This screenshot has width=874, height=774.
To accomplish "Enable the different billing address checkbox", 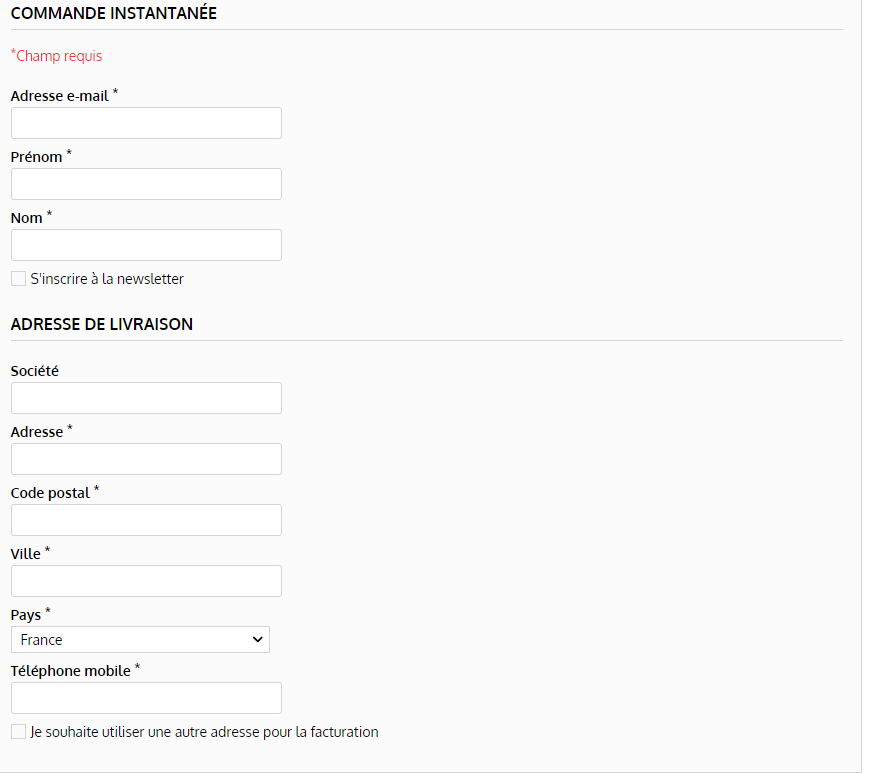I will click(x=18, y=732).
